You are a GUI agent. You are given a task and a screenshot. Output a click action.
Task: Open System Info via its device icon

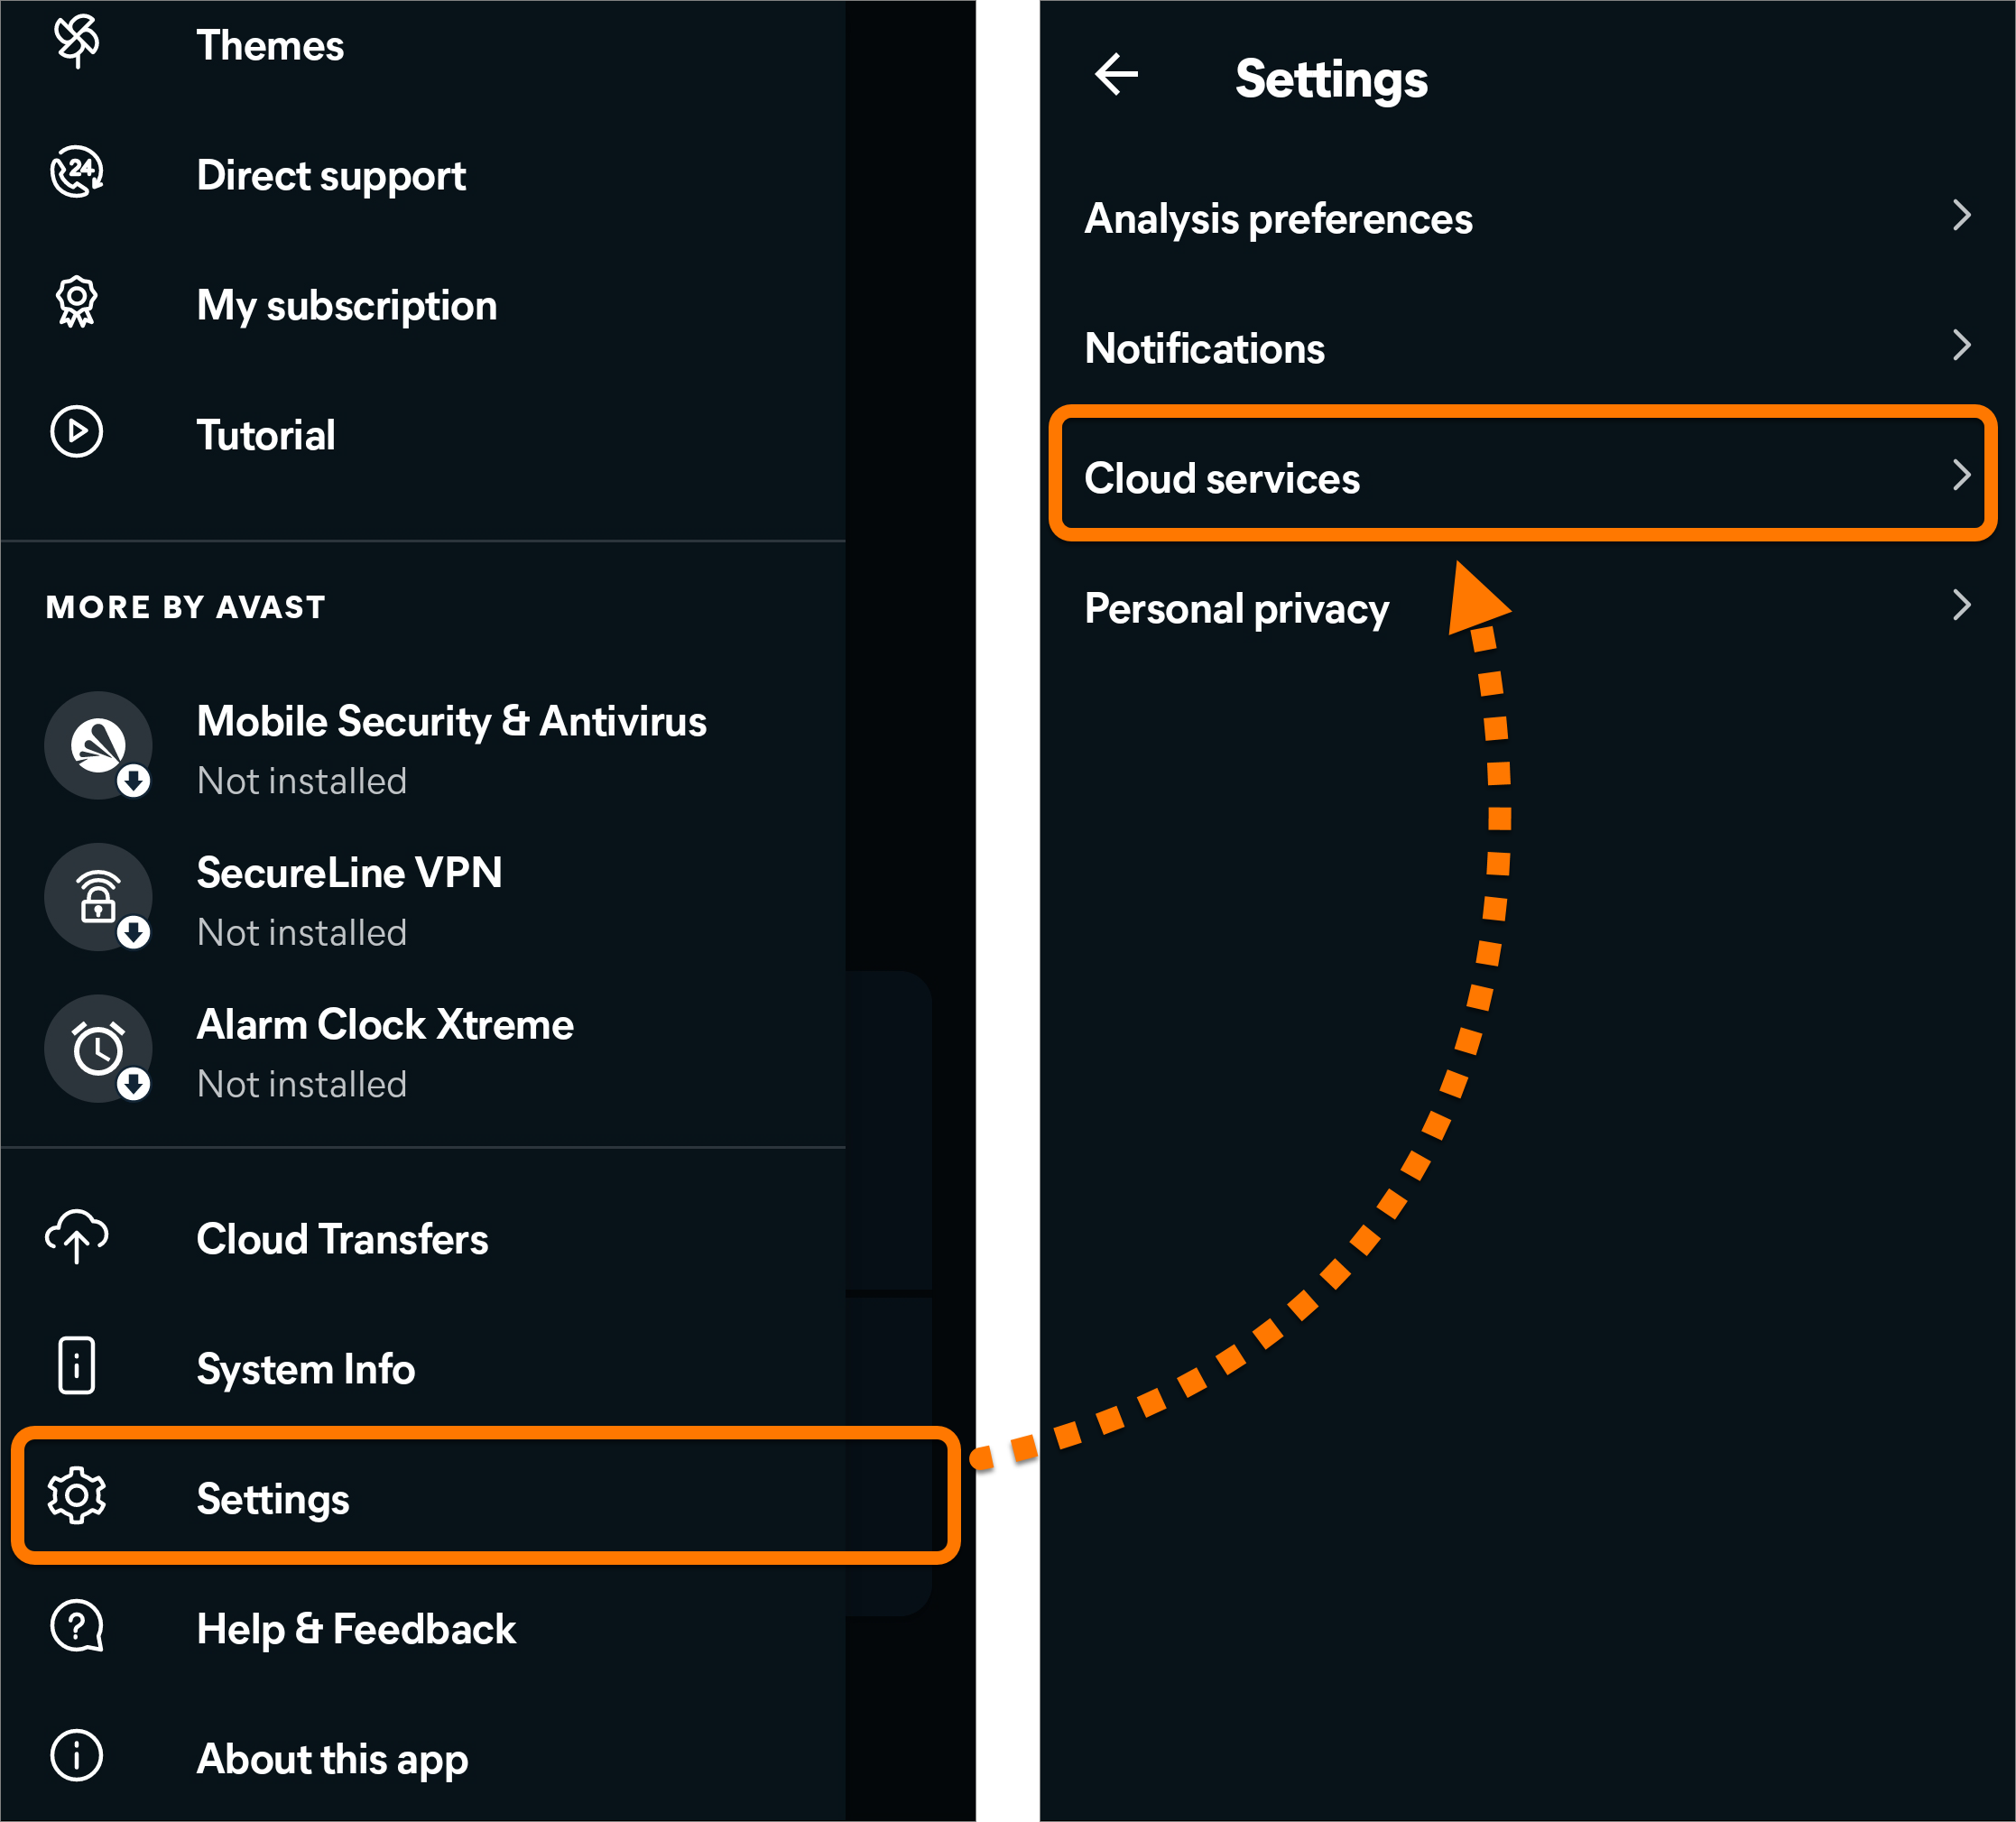click(x=77, y=1366)
